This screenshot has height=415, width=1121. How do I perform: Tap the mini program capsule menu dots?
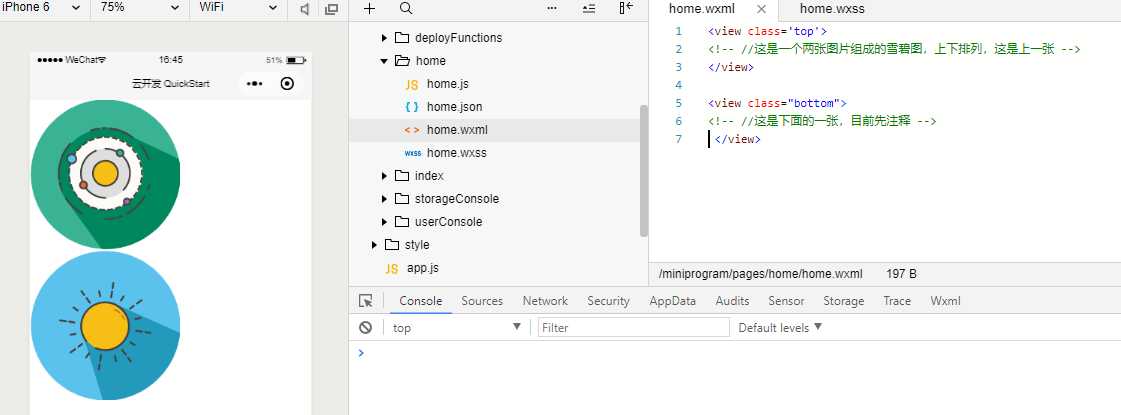click(x=254, y=83)
